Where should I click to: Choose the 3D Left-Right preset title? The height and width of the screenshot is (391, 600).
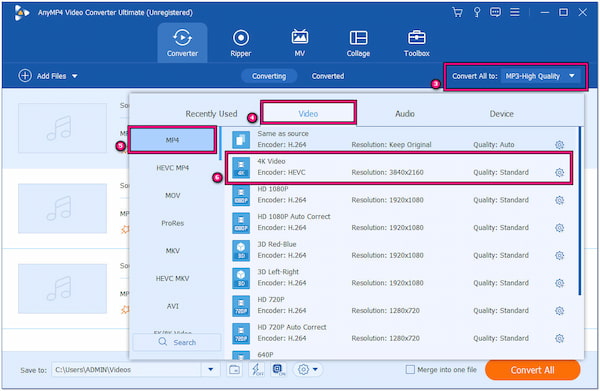pos(278,272)
